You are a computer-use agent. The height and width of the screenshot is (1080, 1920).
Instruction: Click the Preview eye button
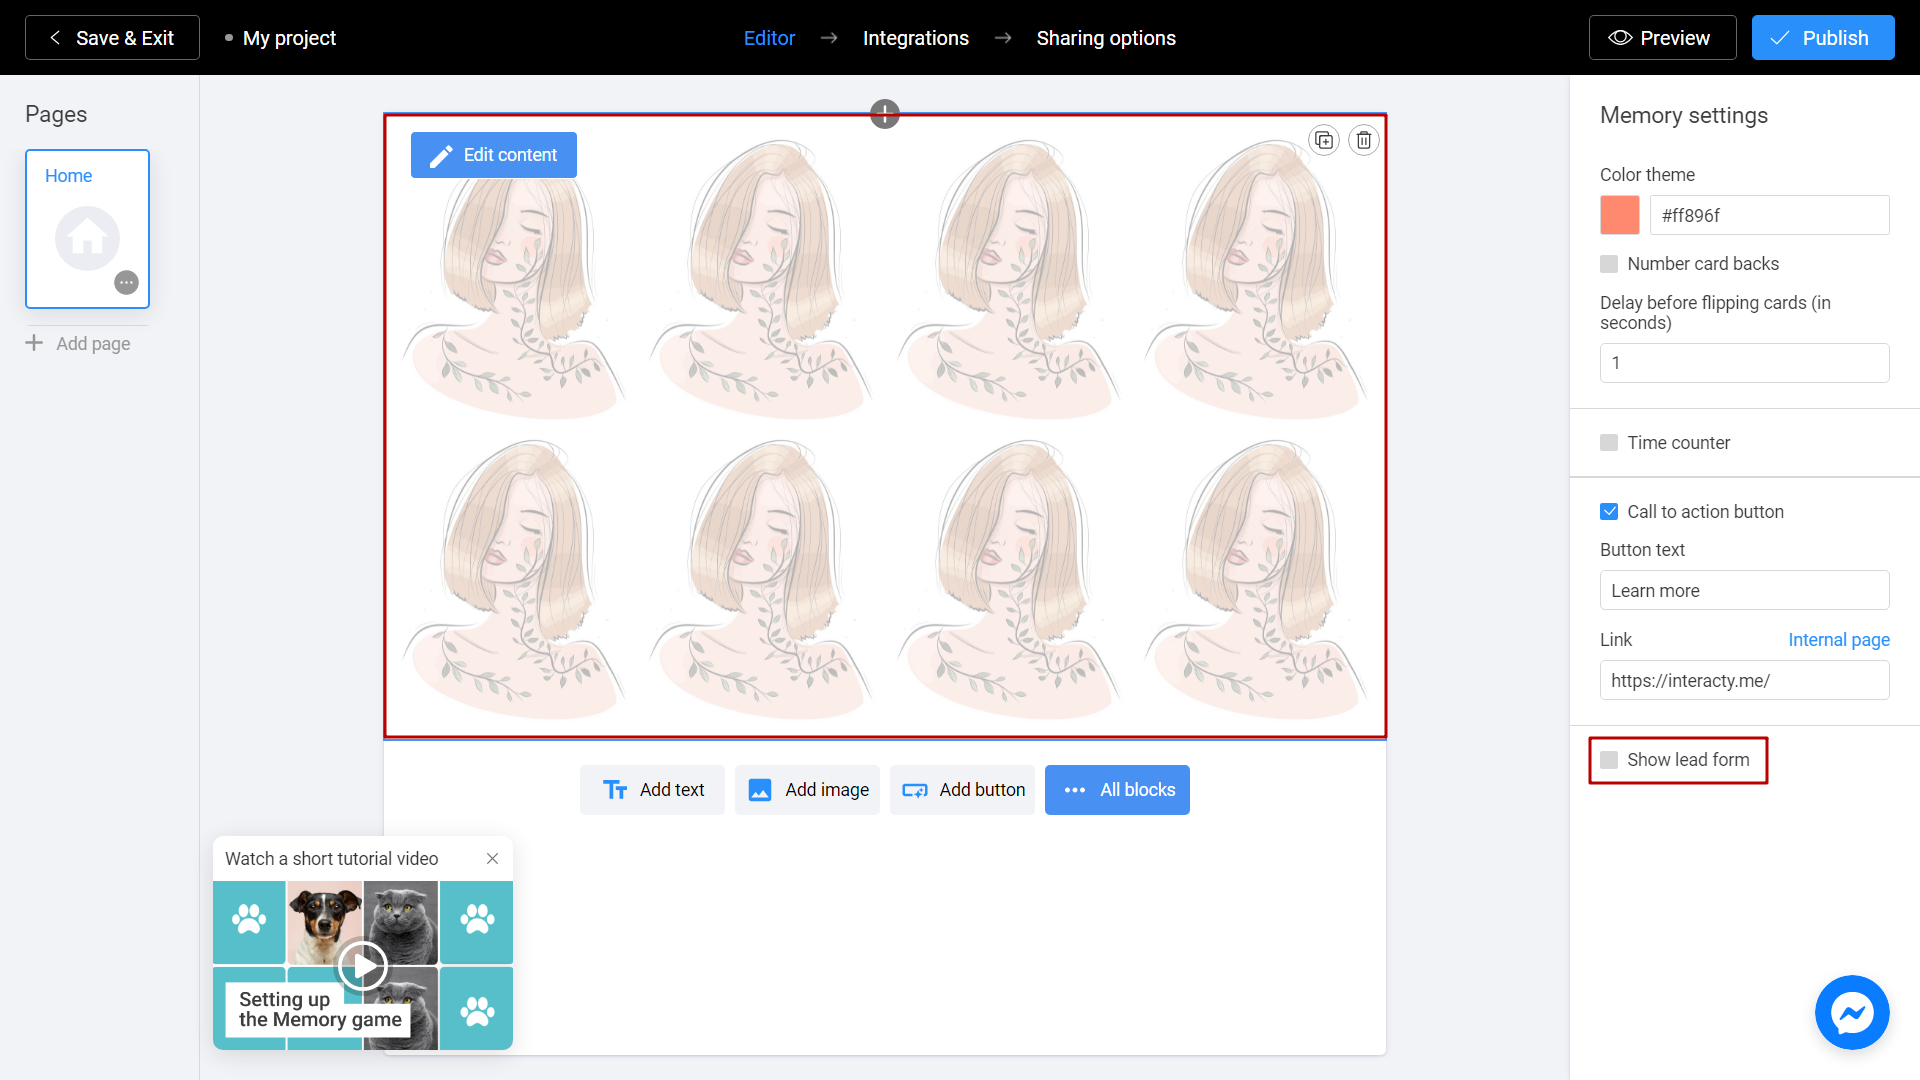[x=1661, y=38]
